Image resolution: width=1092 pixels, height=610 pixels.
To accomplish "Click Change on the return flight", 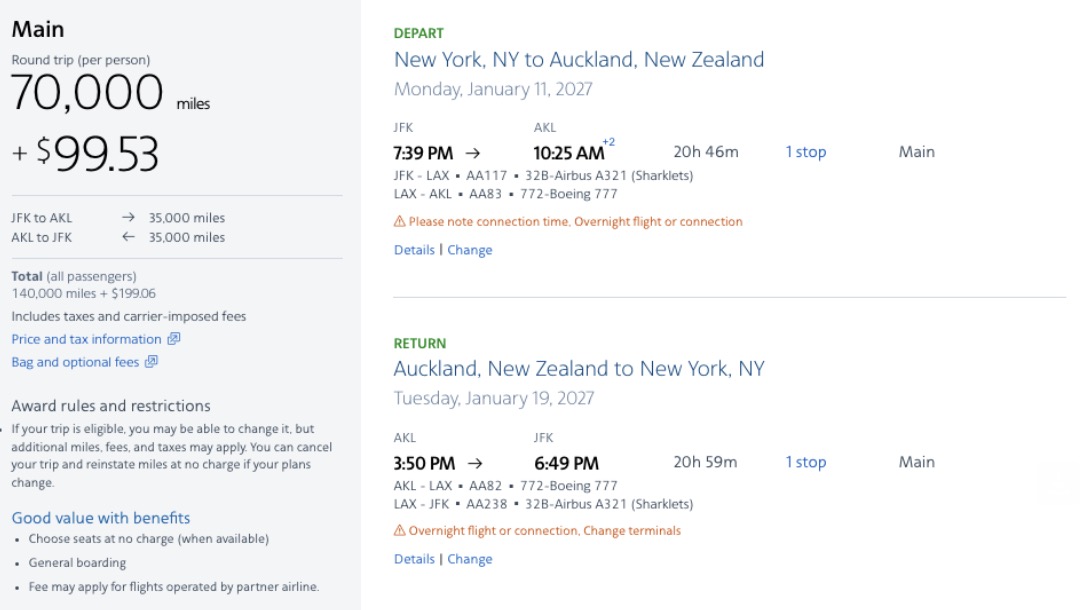I will 470,558.
